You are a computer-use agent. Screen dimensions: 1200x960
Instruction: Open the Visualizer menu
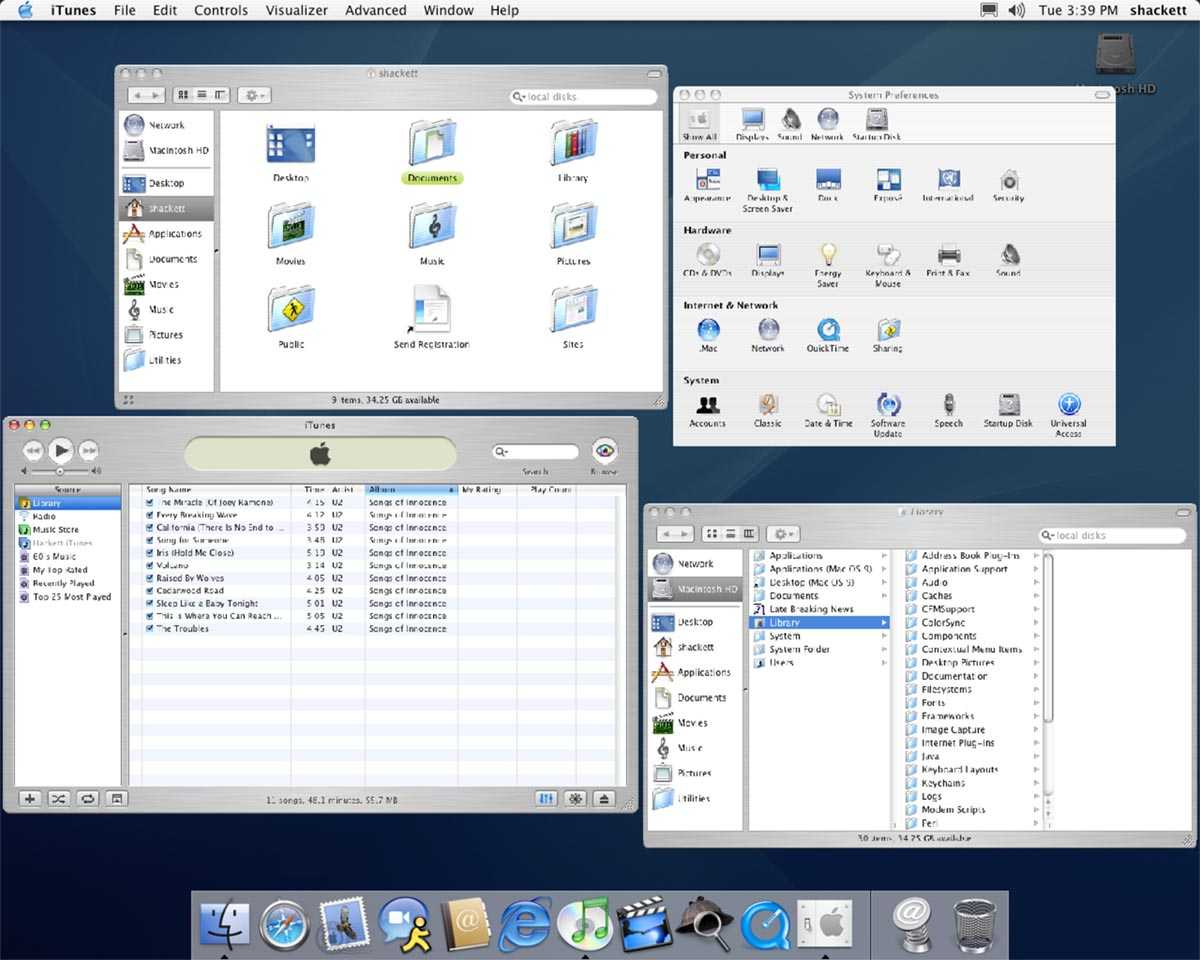coord(296,10)
